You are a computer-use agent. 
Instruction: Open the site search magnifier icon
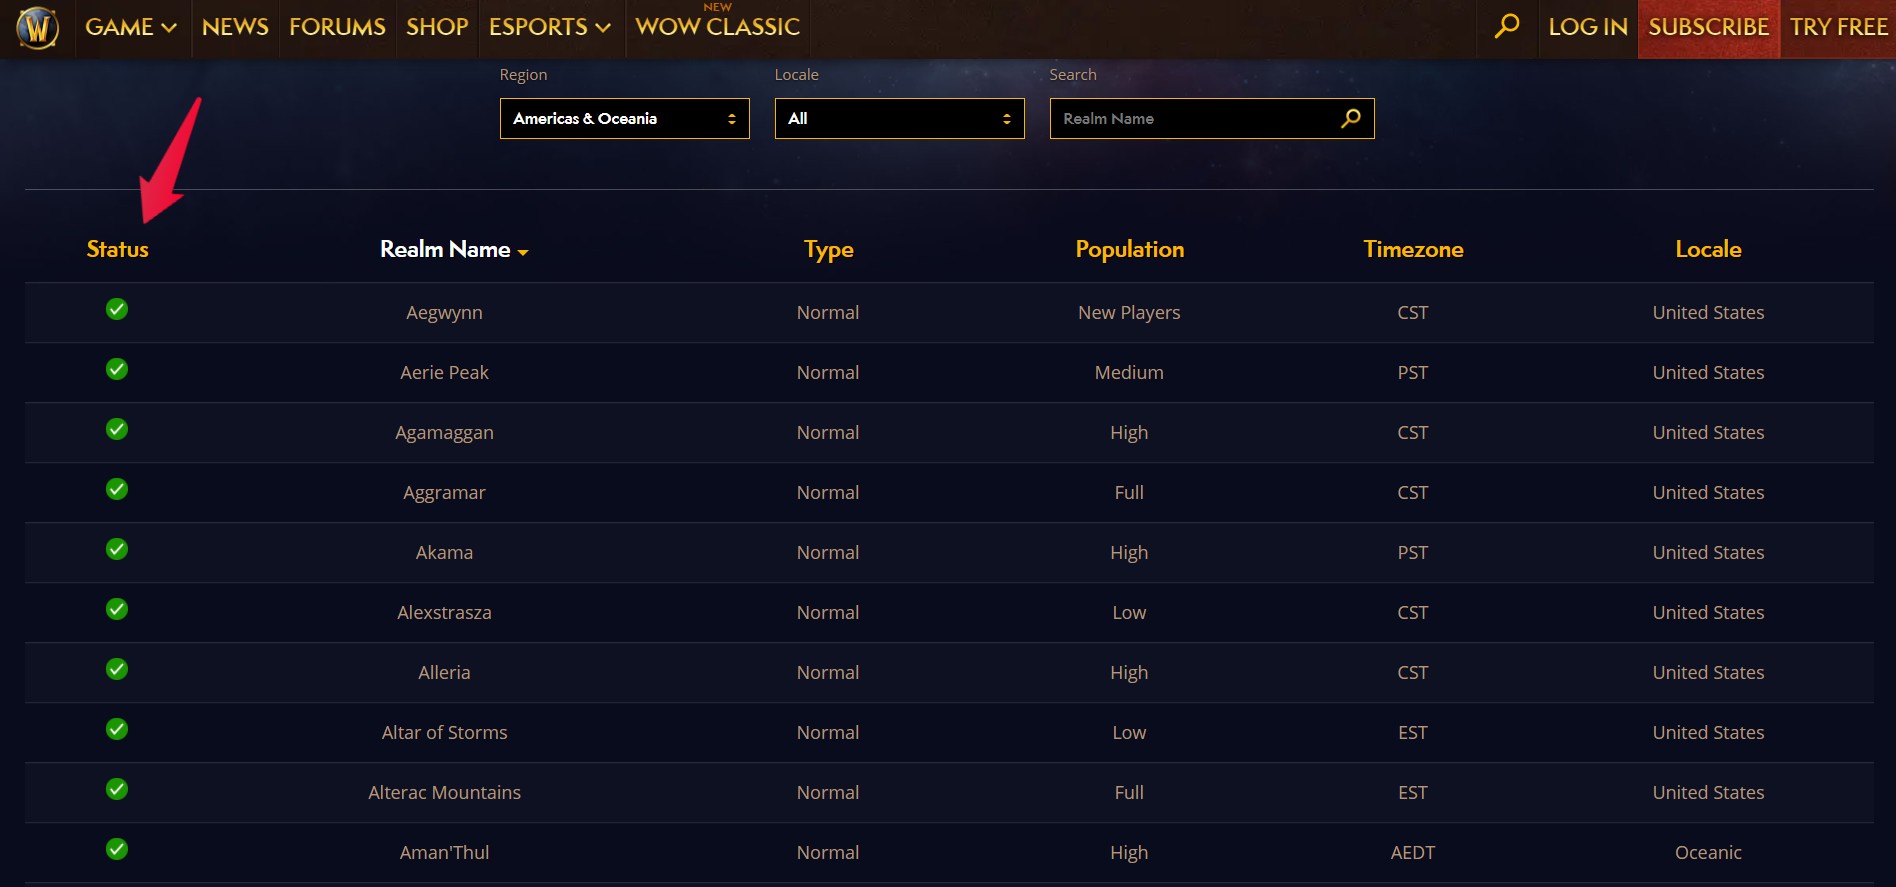[1507, 26]
